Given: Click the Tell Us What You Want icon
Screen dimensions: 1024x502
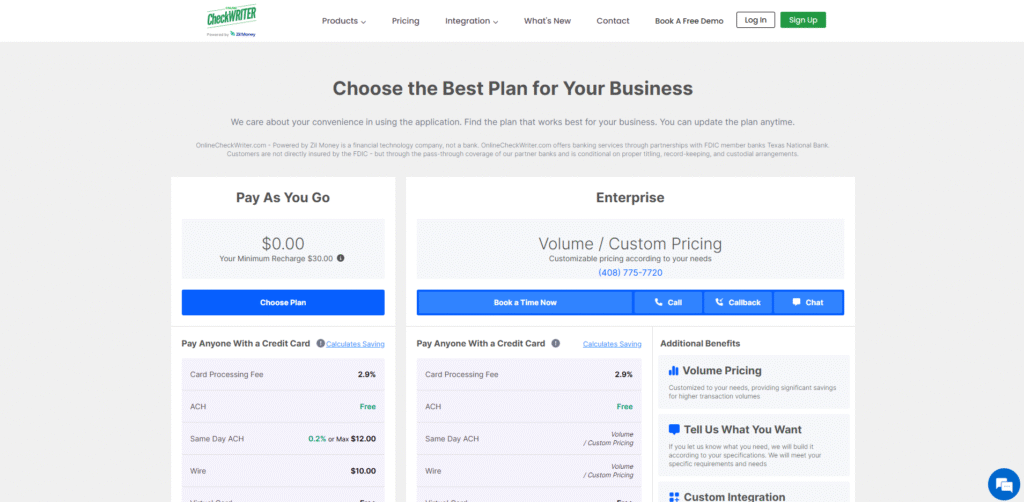Looking at the screenshot, I should [x=673, y=429].
